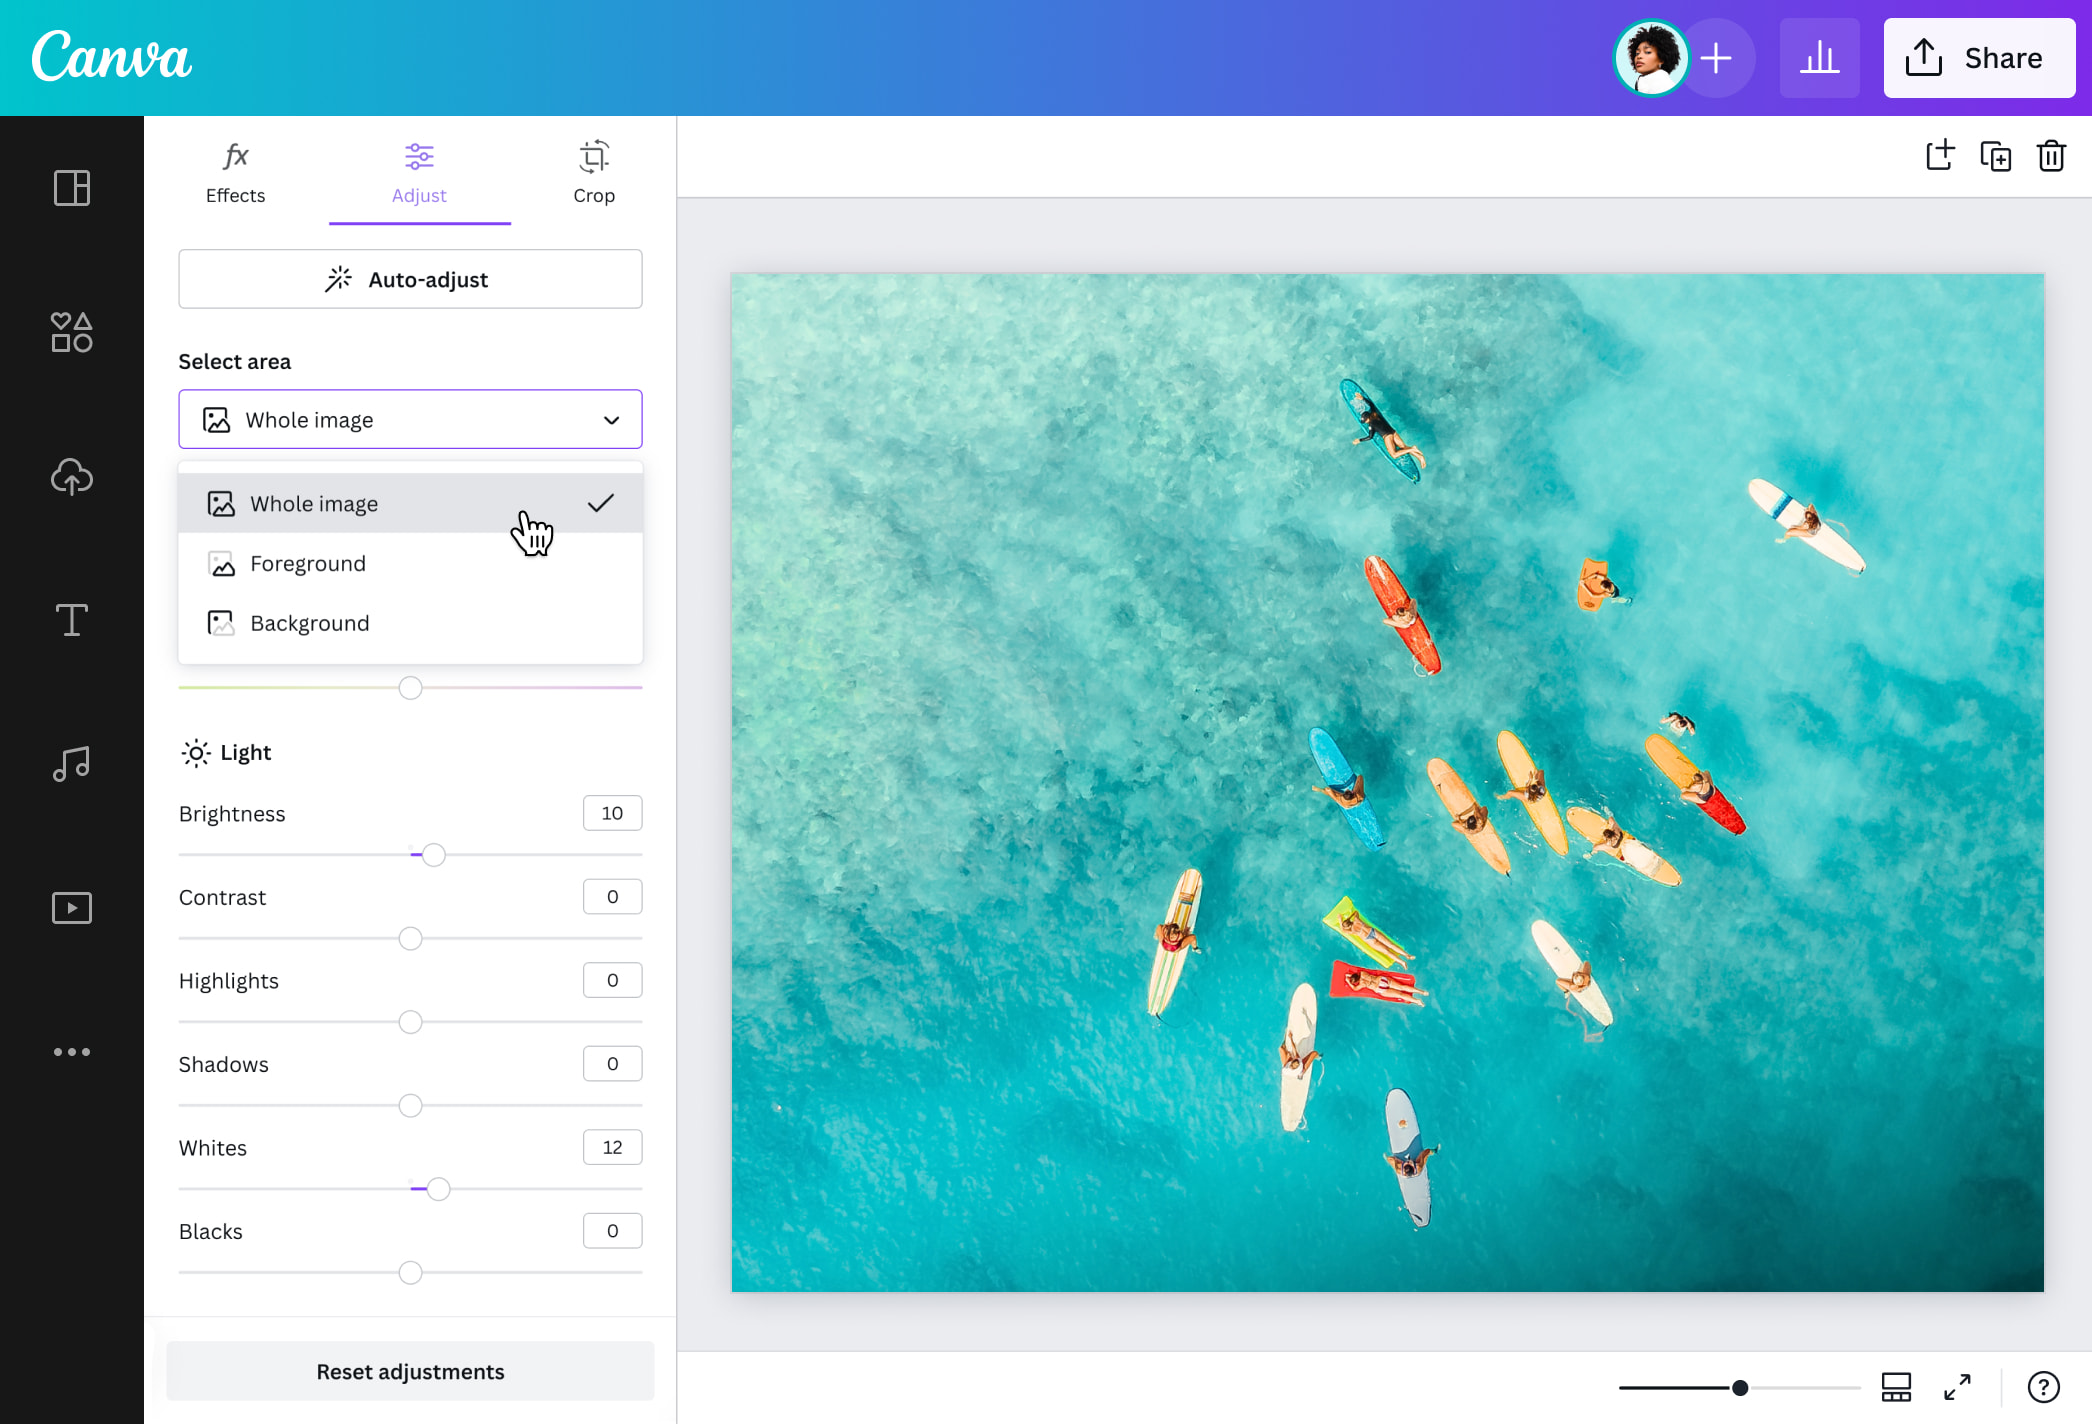Image resolution: width=2092 pixels, height=1424 pixels.
Task: Click the checkmark on Whole image
Action: (x=600, y=502)
